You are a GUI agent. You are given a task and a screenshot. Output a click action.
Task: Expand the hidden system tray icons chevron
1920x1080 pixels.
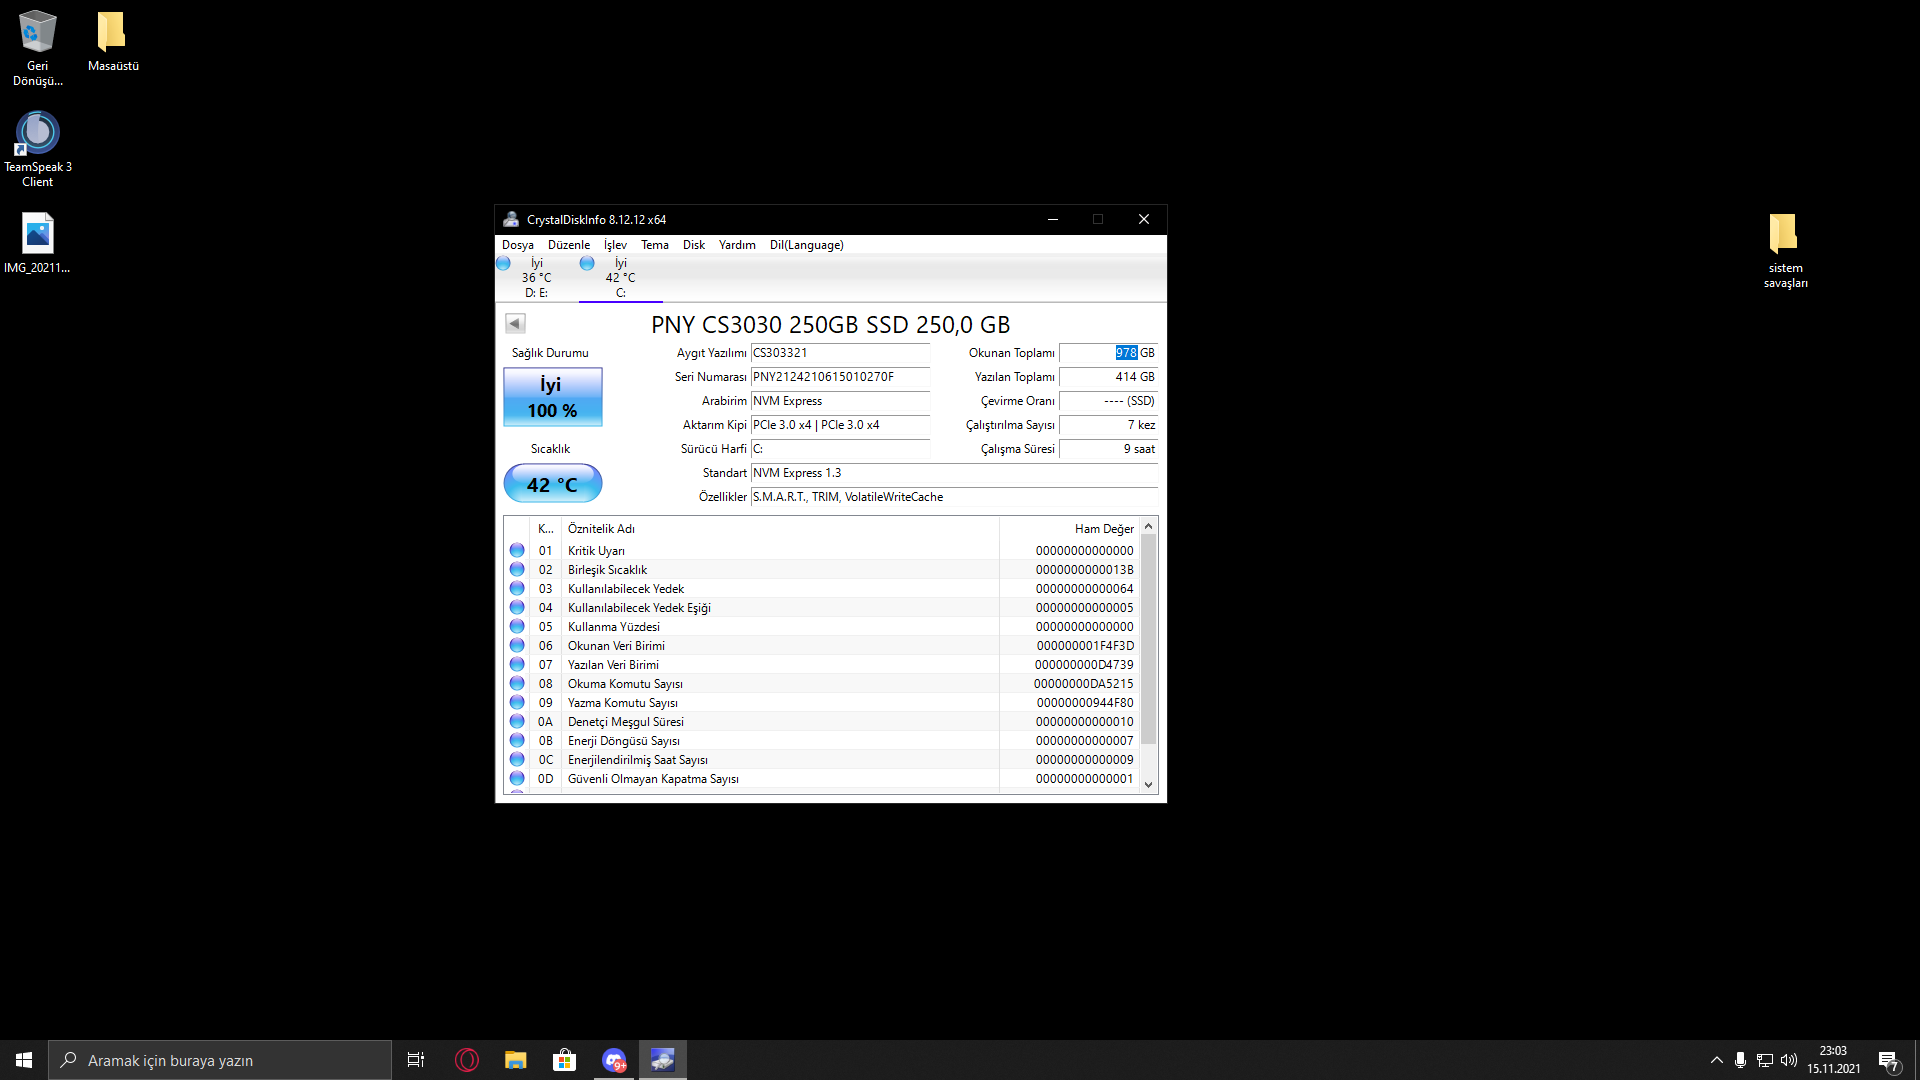pyautogui.click(x=1717, y=1060)
